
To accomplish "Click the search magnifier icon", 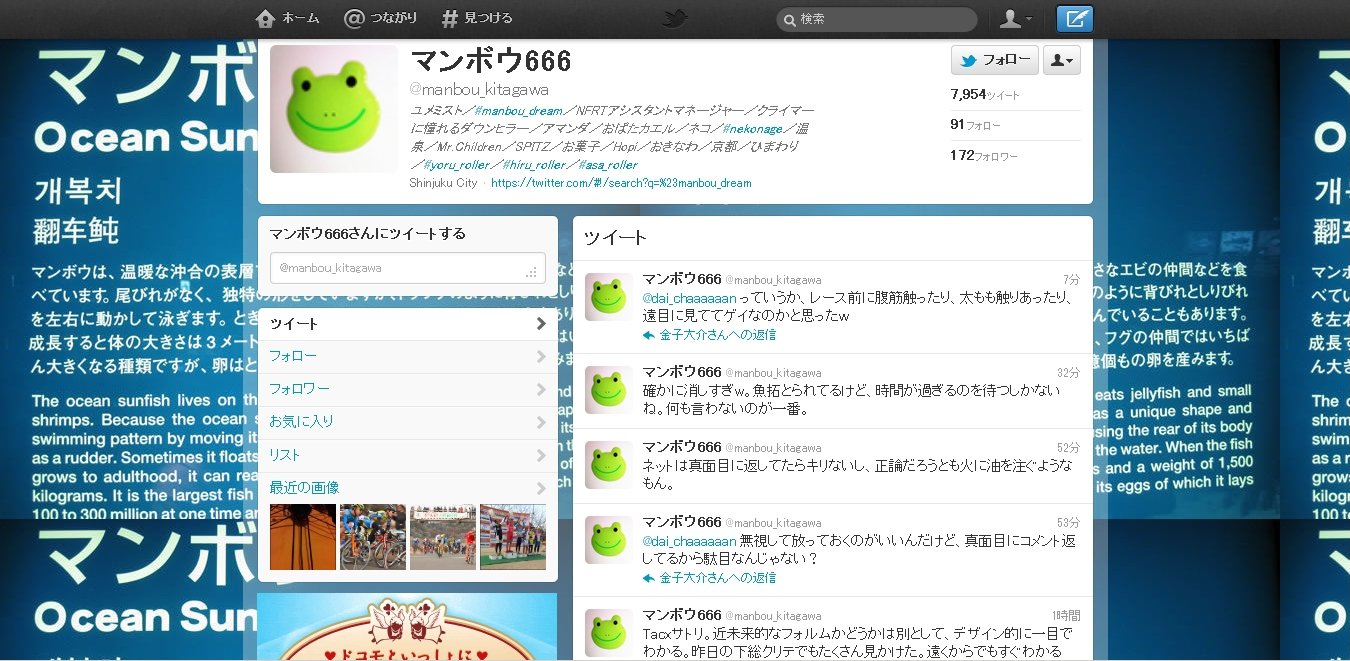I will (789, 20).
